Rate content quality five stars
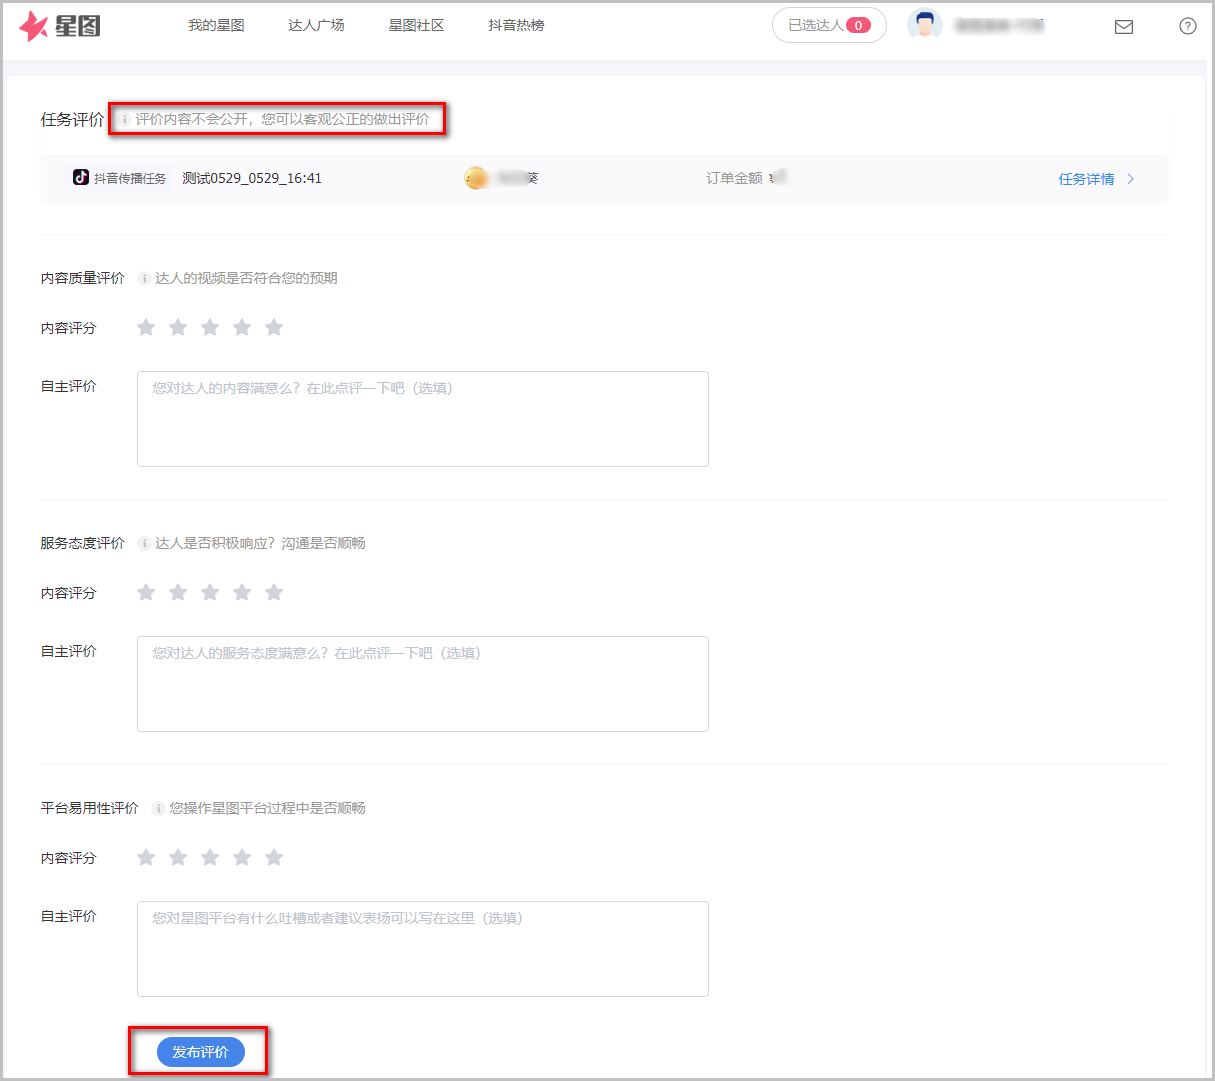The image size is (1215, 1081). (x=274, y=328)
